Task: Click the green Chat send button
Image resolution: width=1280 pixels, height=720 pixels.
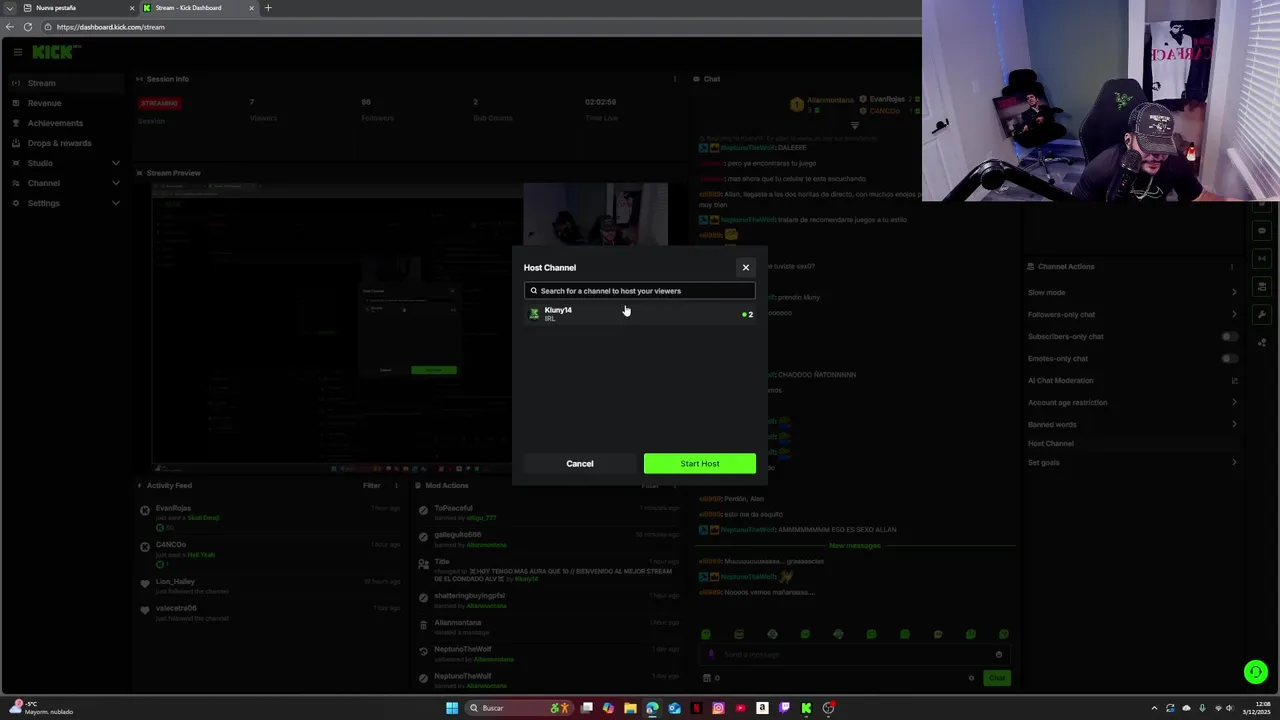Action: click(x=997, y=678)
